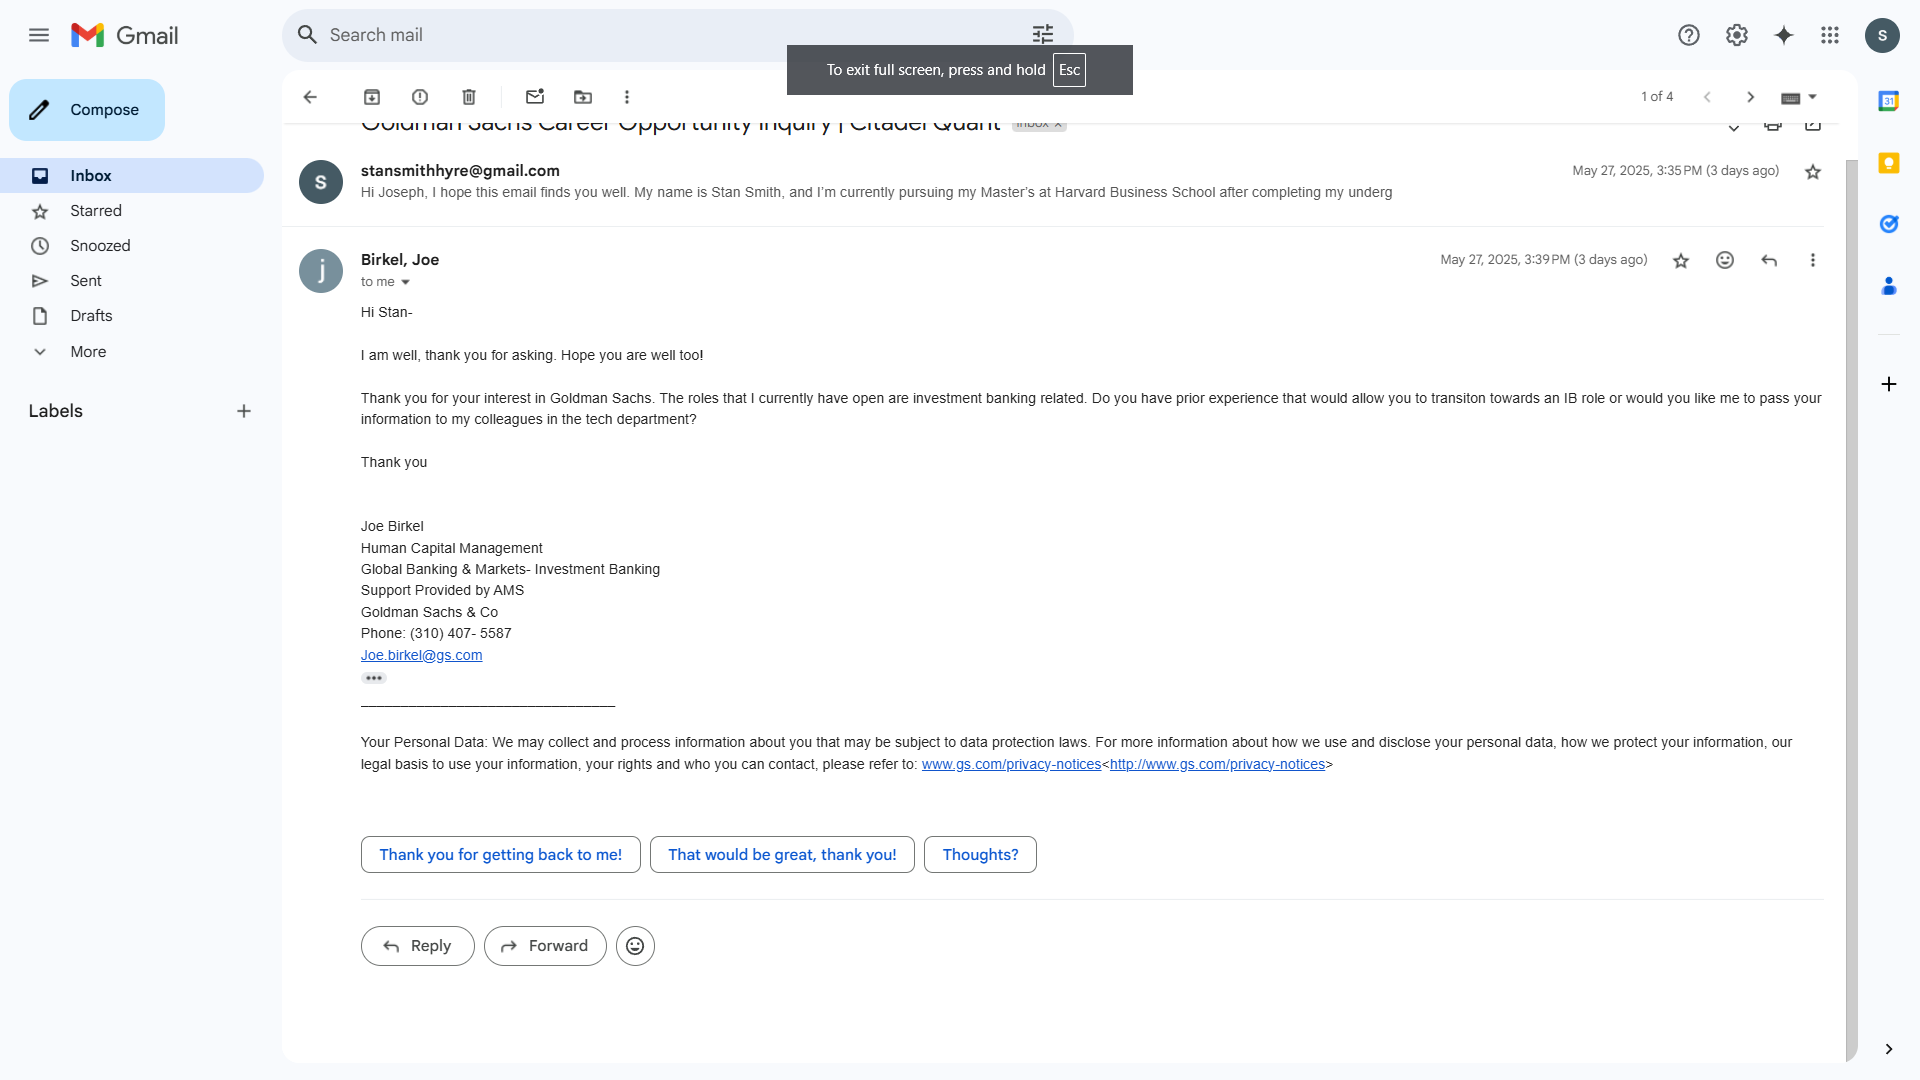This screenshot has width=1920, height=1080.
Task: Star the stansmithhyre message
Action: click(x=1813, y=172)
